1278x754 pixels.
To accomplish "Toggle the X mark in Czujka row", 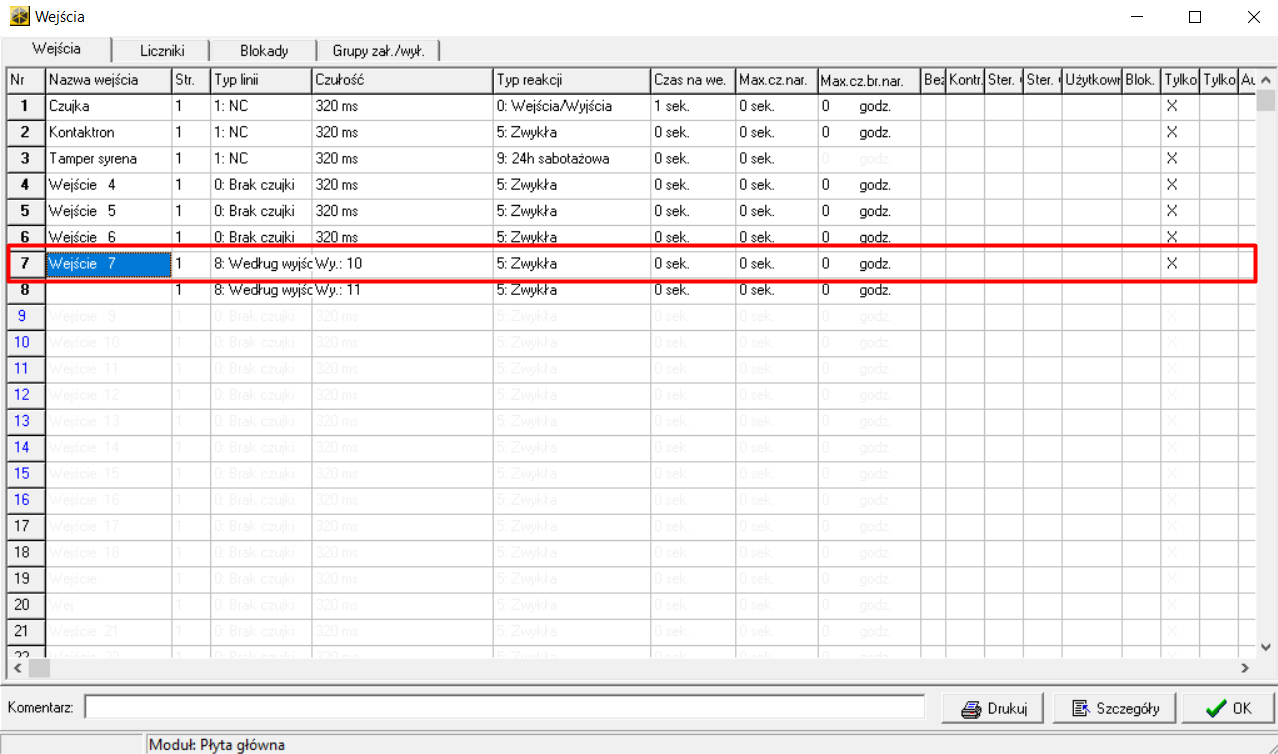I will 1172,106.
